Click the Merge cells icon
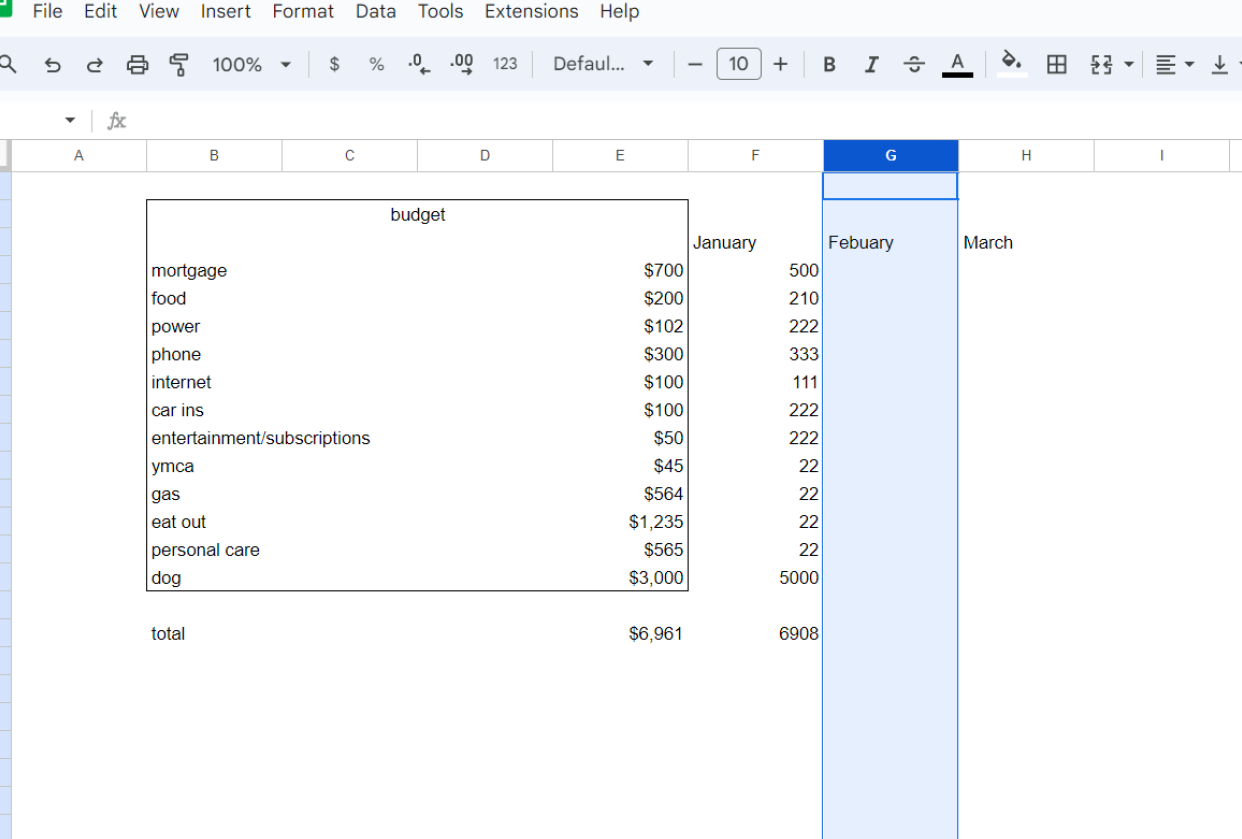This screenshot has width=1242, height=839. 1101,64
